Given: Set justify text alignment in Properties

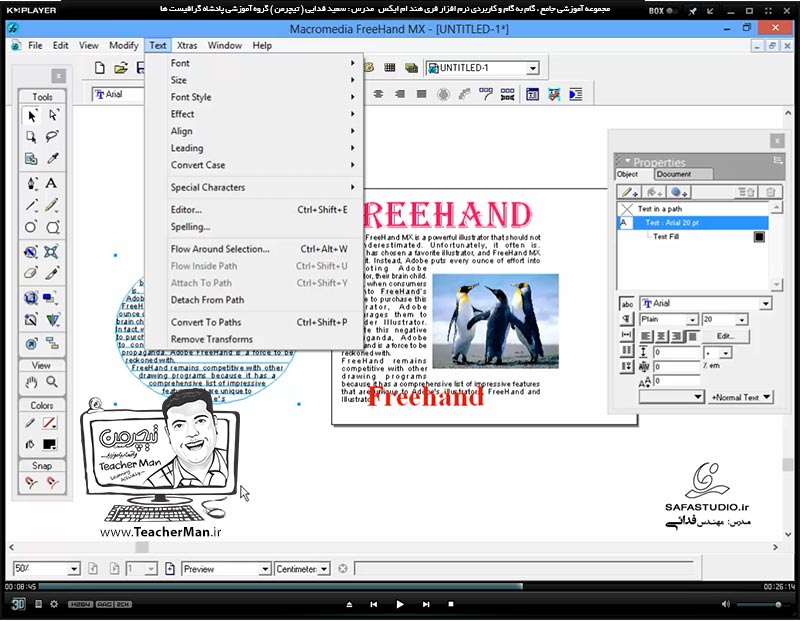Looking at the screenshot, I should [x=692, y=336].
